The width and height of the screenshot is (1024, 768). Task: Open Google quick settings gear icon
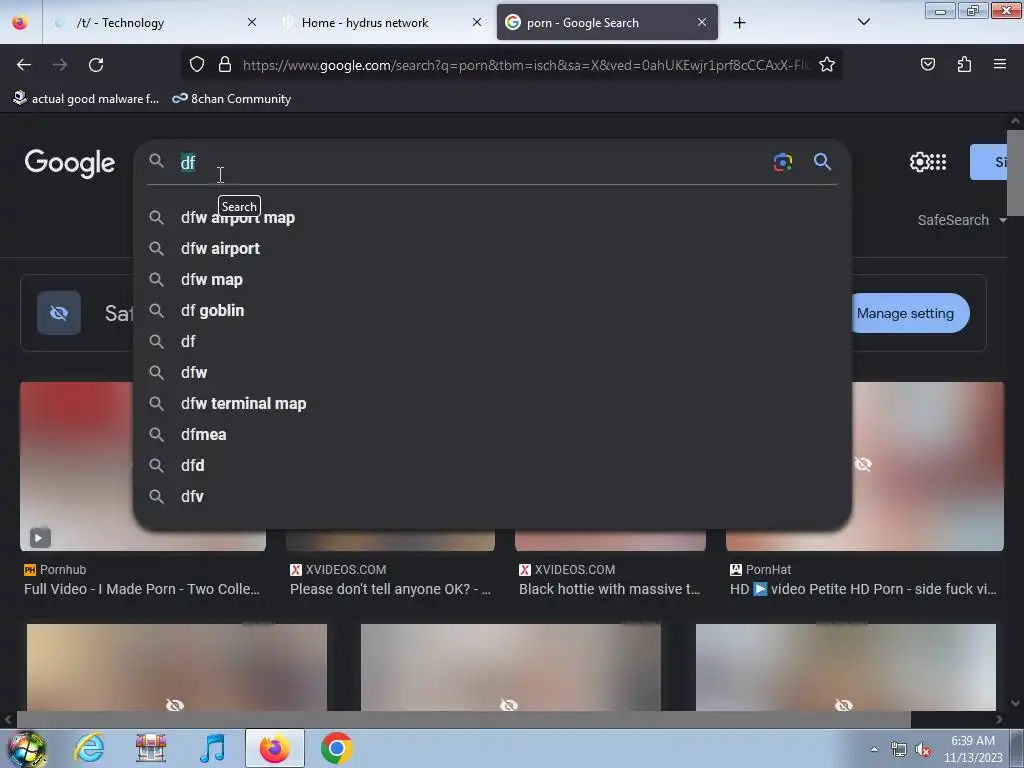click(919, 162)
